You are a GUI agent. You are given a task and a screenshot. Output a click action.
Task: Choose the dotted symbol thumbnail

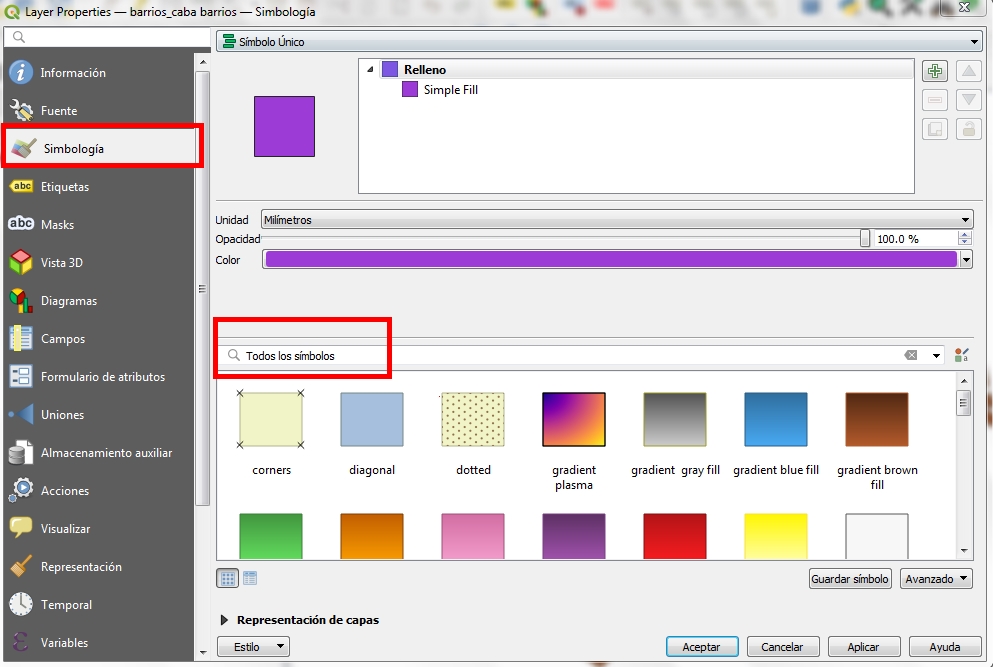(473, 419)
